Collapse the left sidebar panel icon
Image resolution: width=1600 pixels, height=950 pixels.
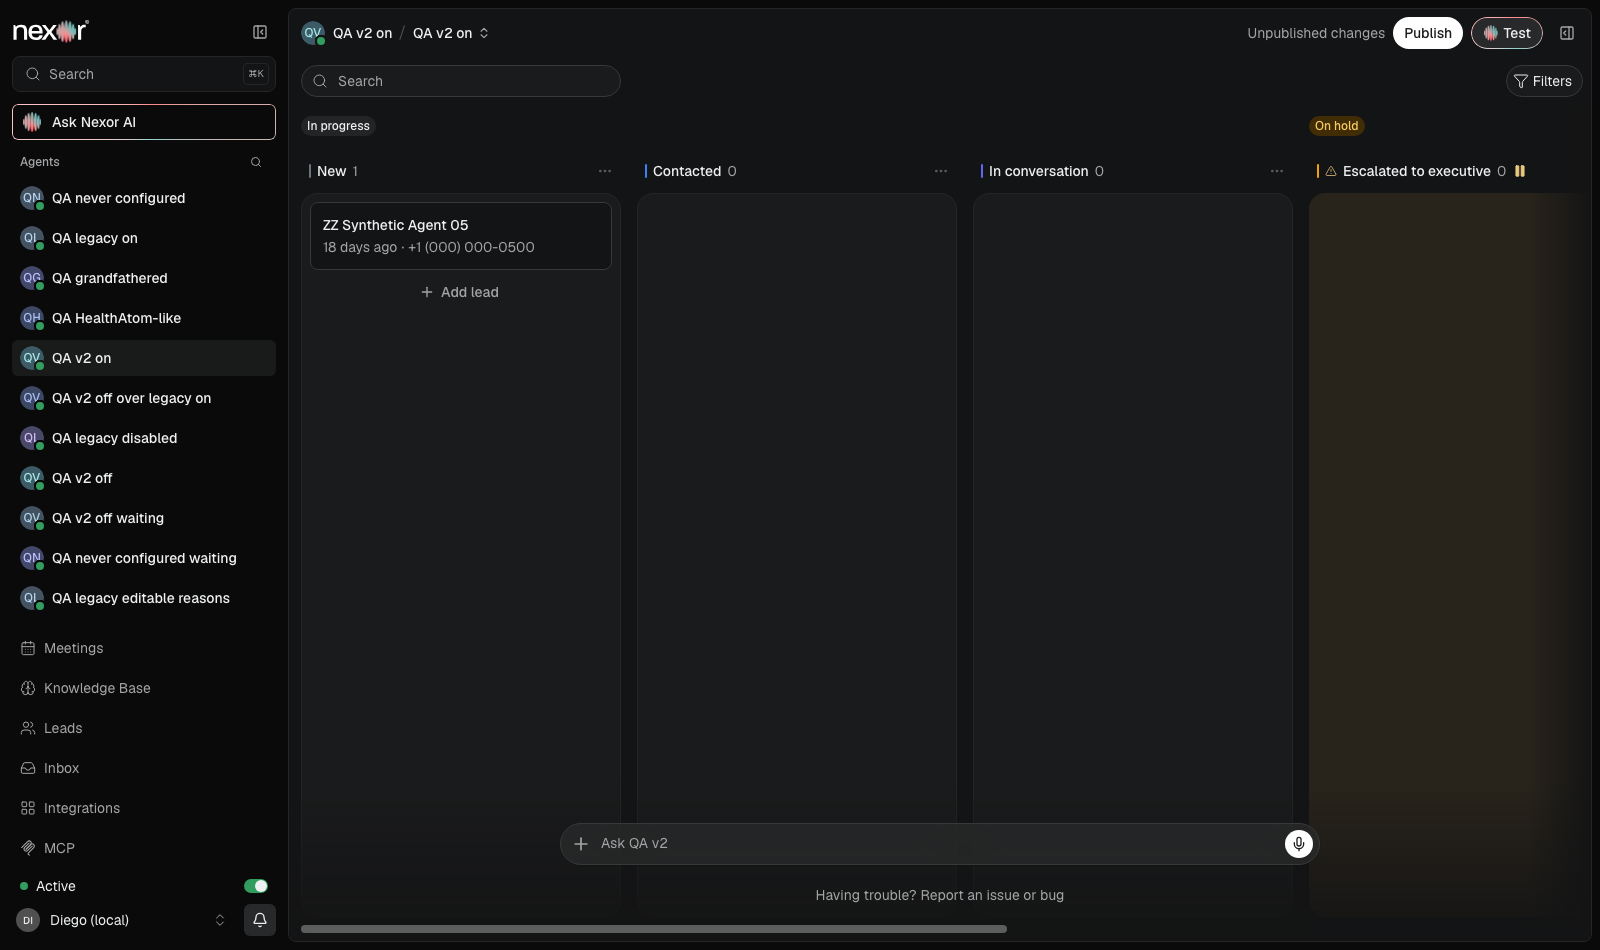(x=260, y=32)
